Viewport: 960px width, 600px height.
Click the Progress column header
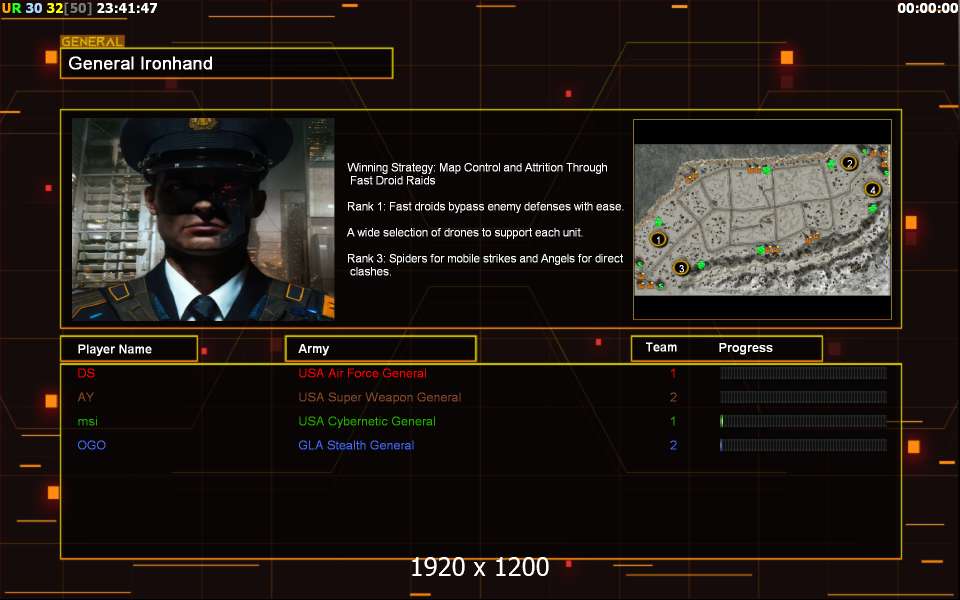[x=745, y=348]
